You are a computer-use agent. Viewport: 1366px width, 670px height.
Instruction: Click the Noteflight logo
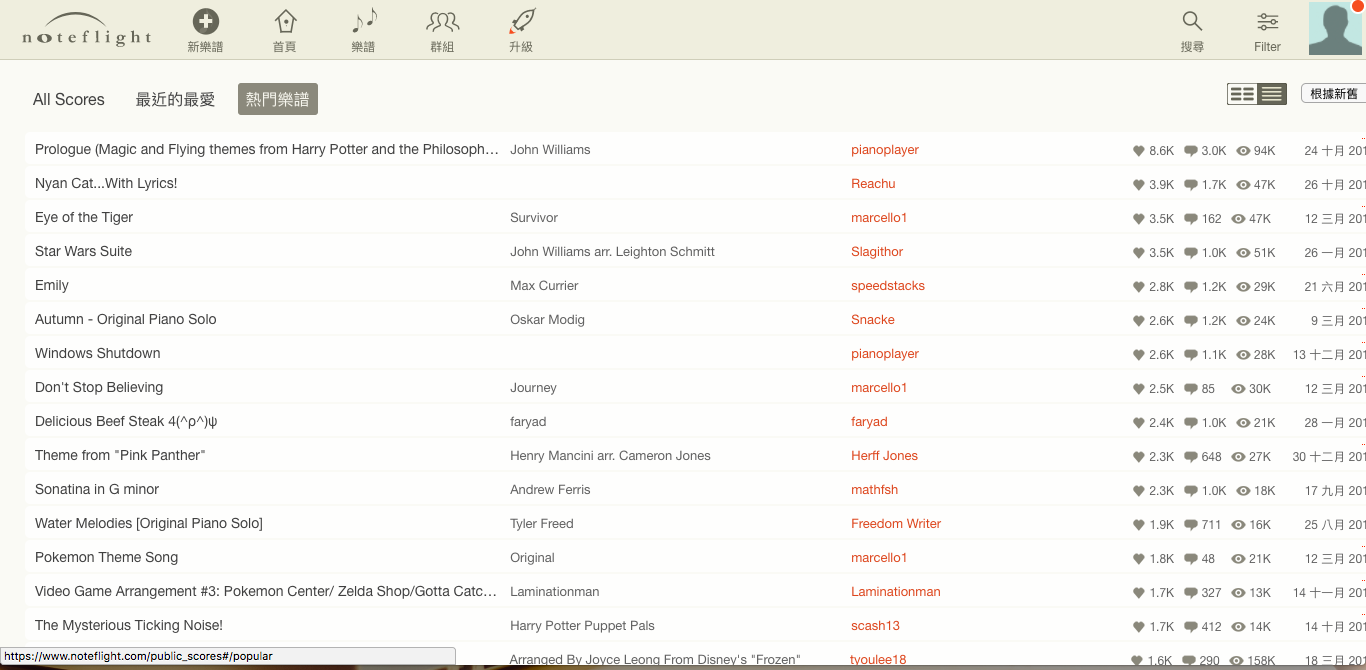click(87, 30)
